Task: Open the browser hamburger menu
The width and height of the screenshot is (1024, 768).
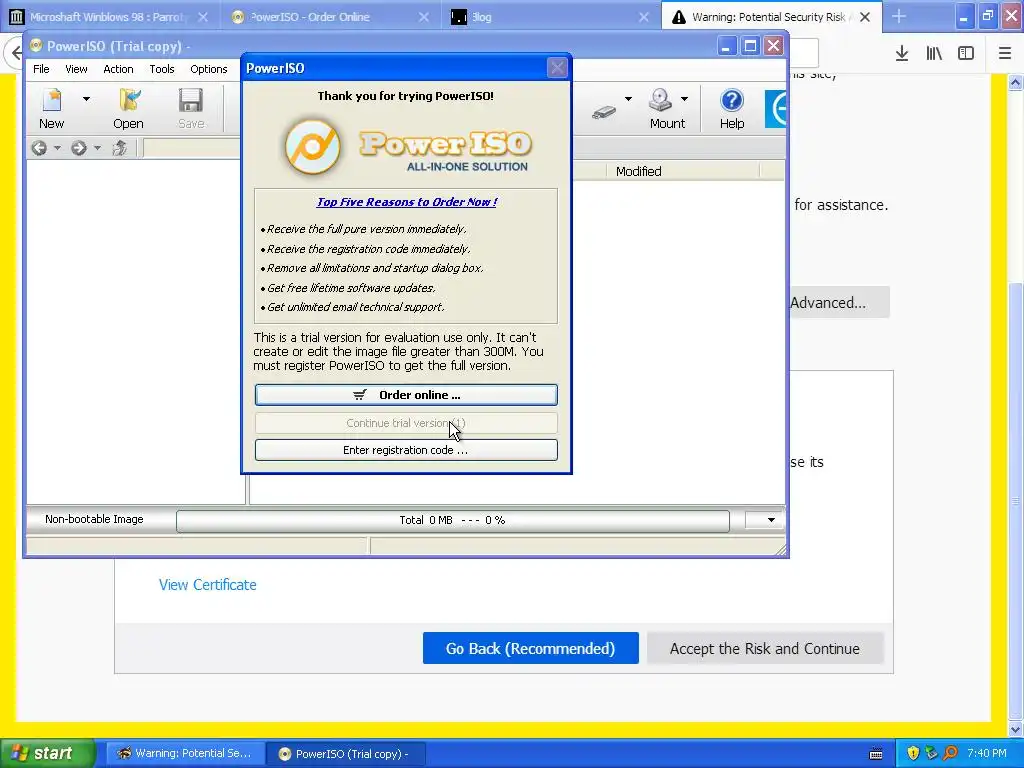Action: 1005,53
